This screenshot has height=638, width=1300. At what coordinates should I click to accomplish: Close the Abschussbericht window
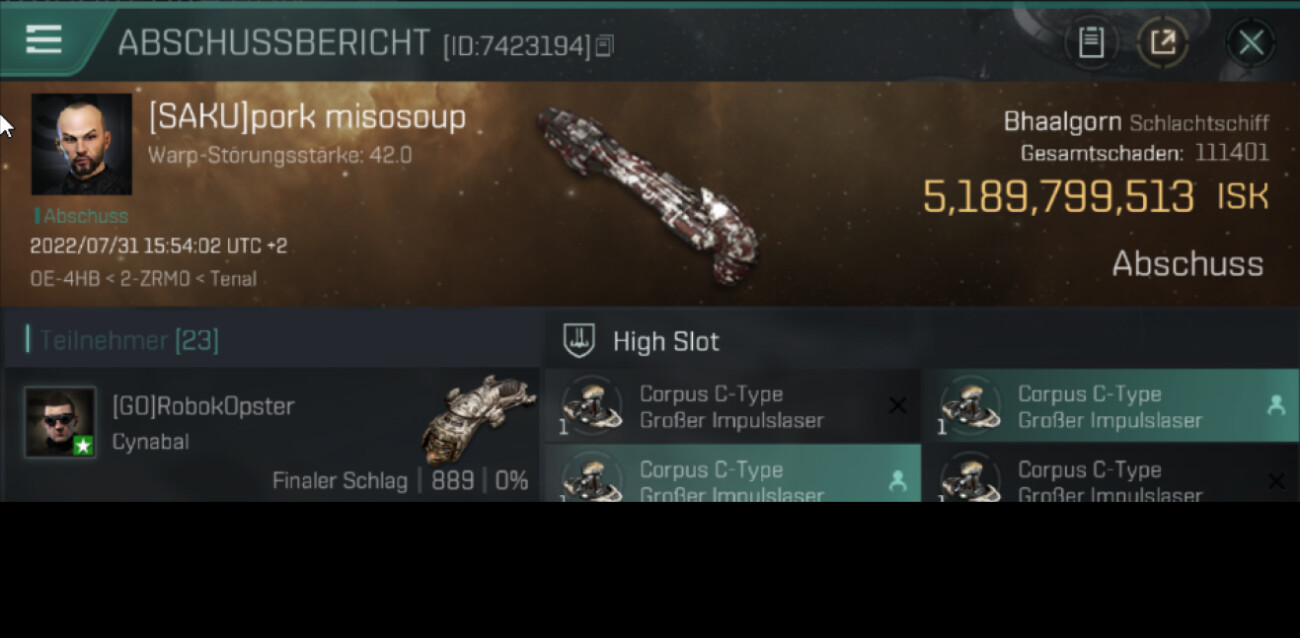click(1251, 43)
